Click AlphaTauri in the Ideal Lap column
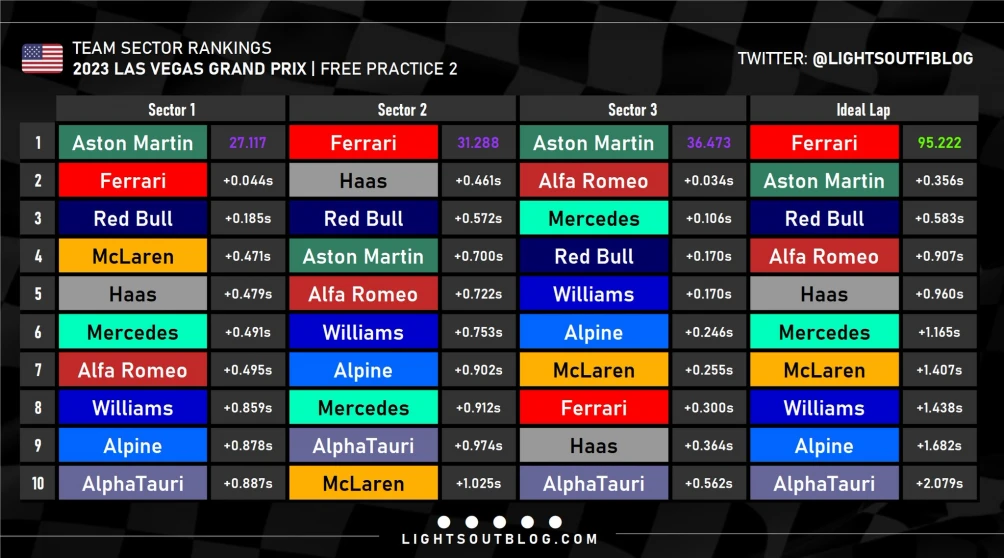 pyautogui.click(x=824, y=484)
